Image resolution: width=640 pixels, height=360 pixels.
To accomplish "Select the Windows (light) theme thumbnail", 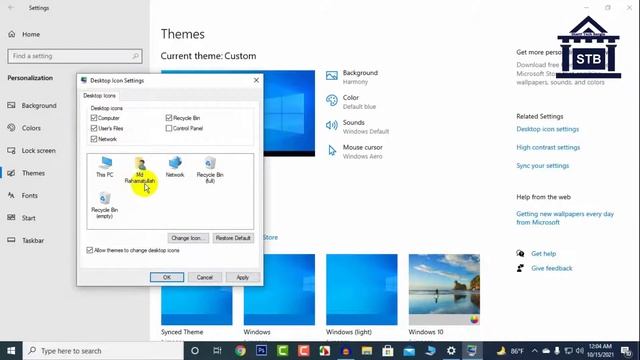I will (x=362, y=290).
